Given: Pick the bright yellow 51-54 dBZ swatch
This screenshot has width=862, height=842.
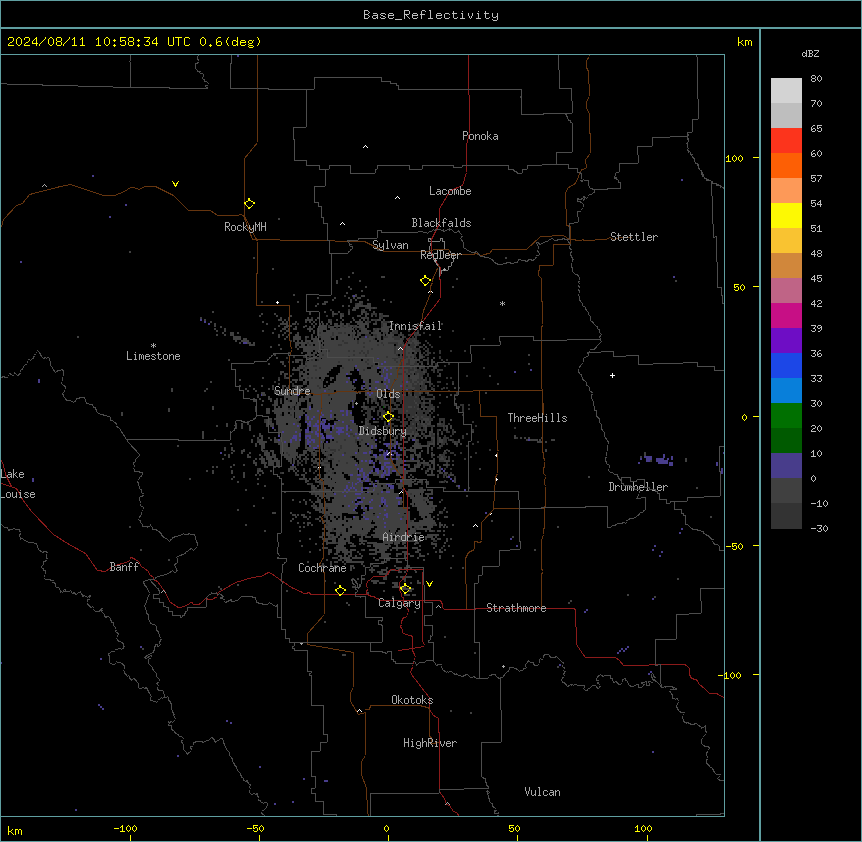Looking at the screenshot, I should pos(786,215).
